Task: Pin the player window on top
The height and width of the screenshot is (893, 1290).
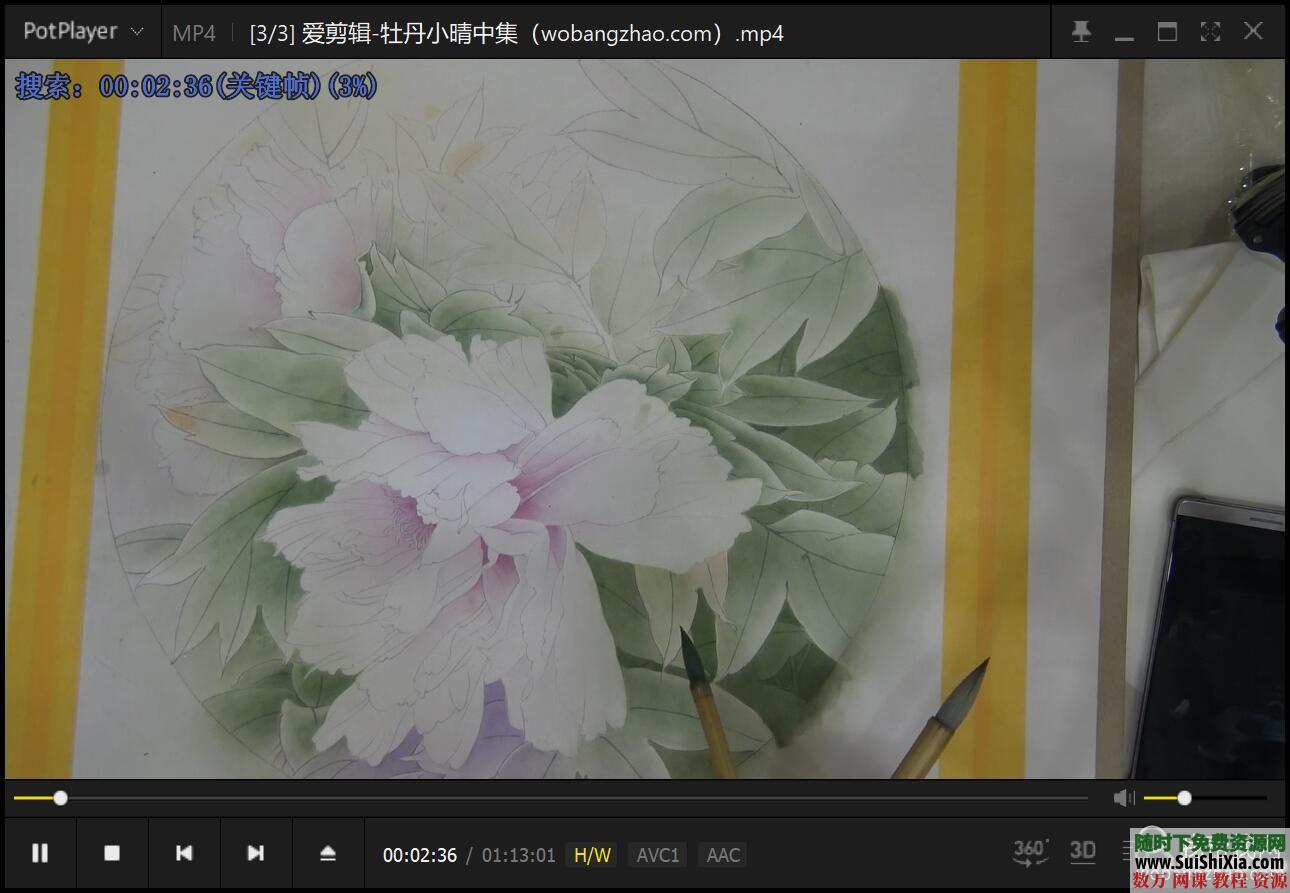Action: 1081,32
